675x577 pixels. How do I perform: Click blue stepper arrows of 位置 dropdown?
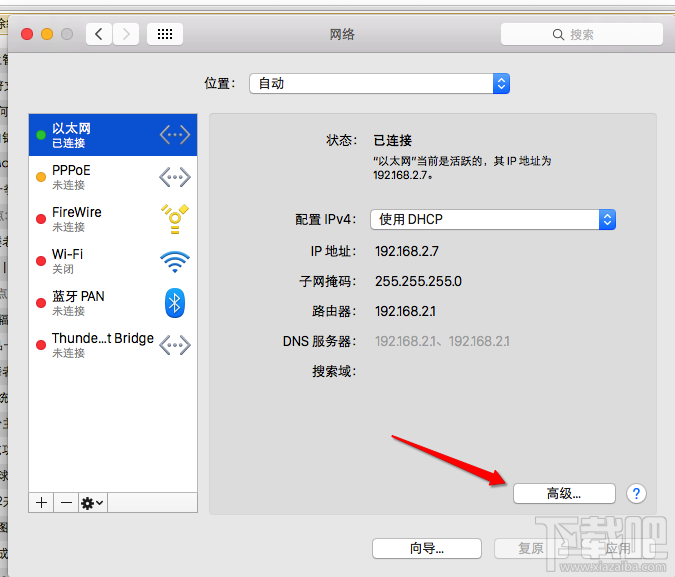point(501,84)
